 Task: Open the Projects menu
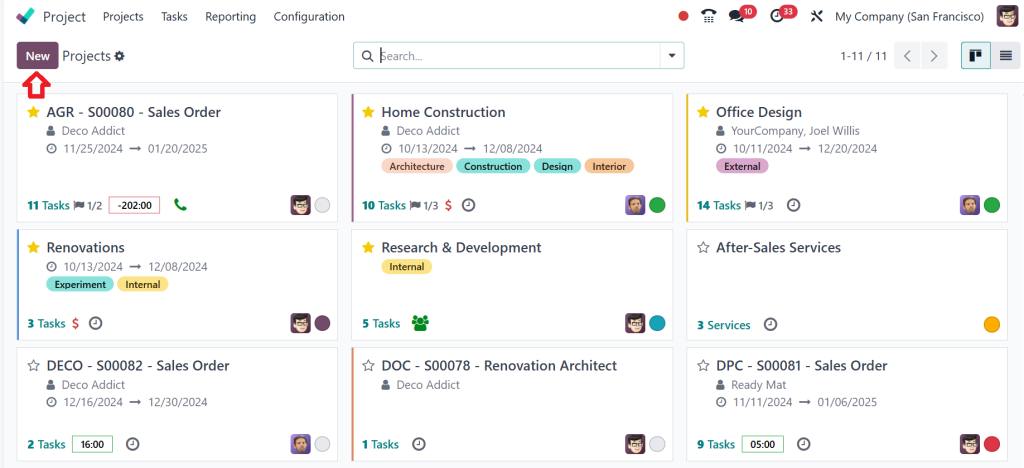[x=123, y=16]
